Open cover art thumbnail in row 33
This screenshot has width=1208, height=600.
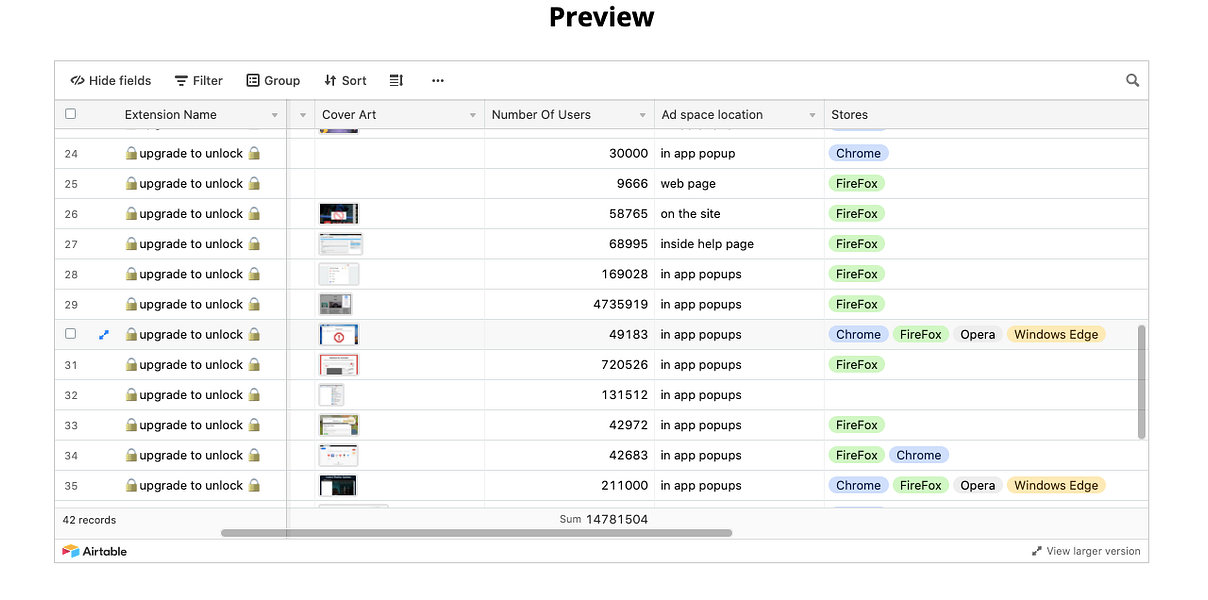click(338, 424)
